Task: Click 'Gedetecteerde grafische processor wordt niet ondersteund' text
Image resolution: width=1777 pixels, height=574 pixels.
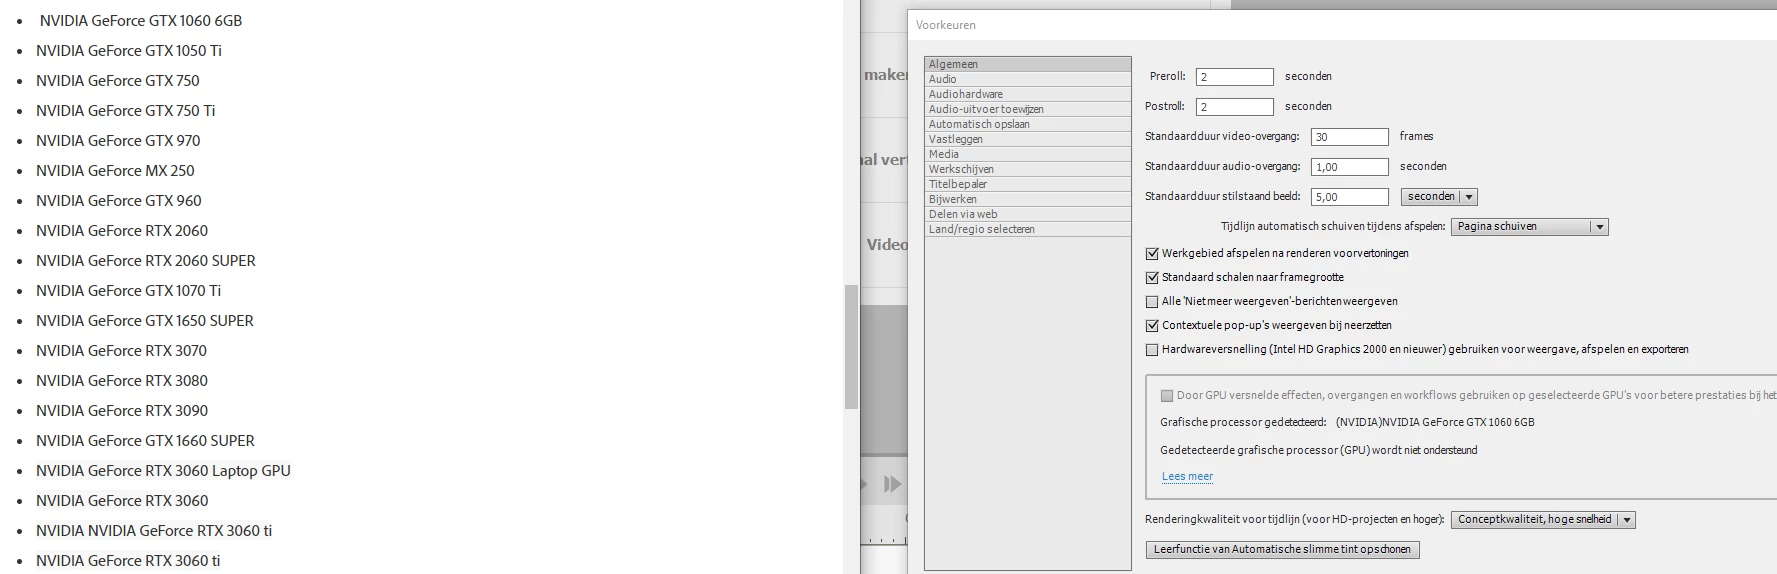Action: (1318, 450)
